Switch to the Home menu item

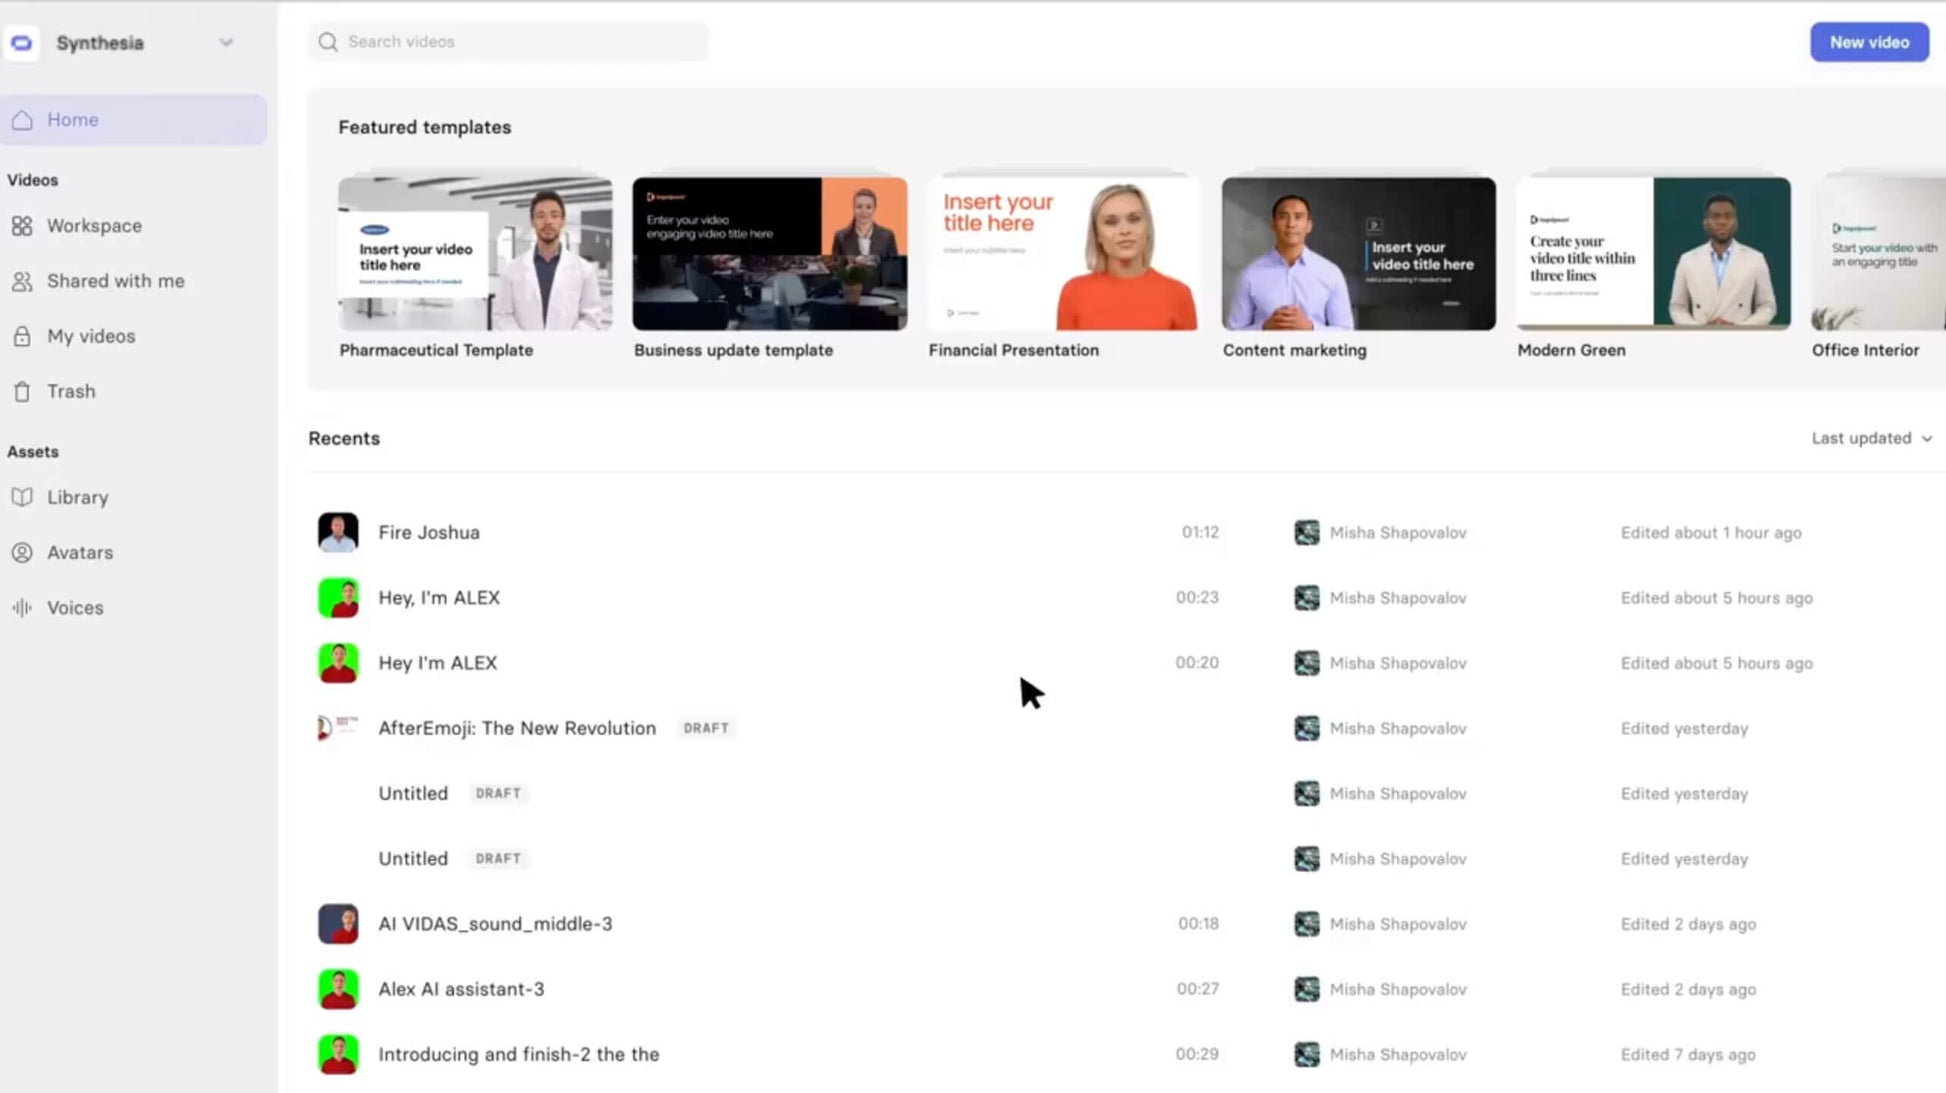point(72,119)
